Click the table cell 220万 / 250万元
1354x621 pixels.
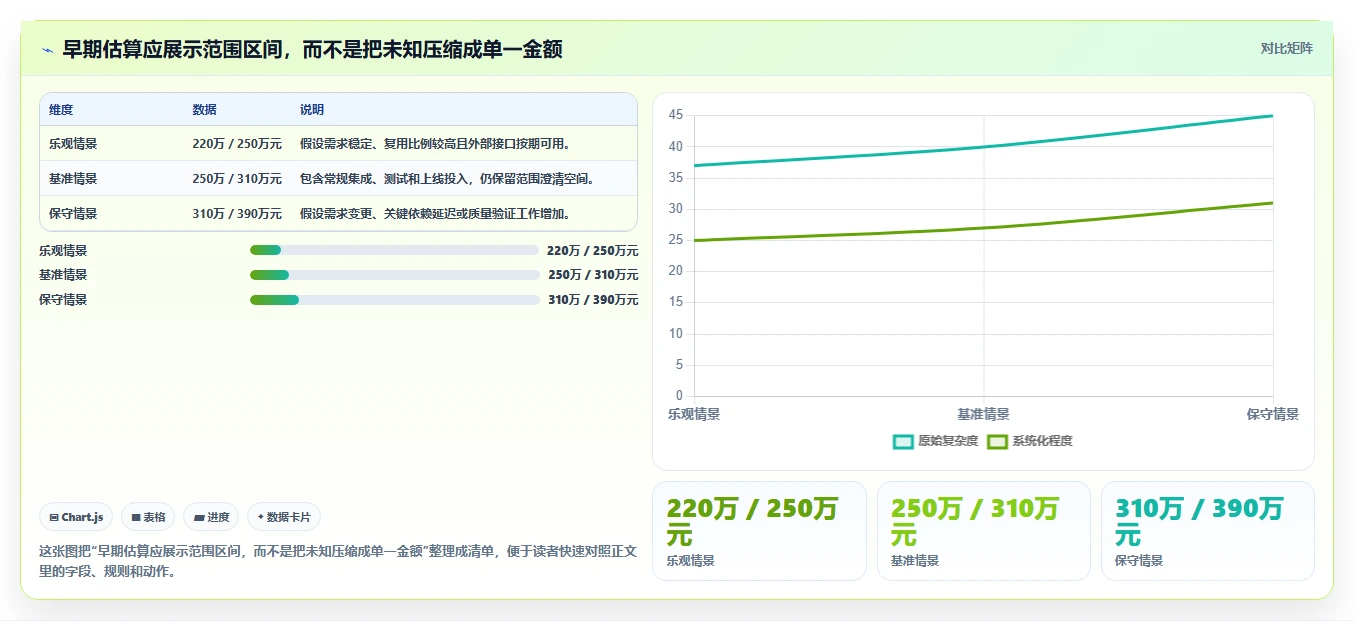click(237, 144)
